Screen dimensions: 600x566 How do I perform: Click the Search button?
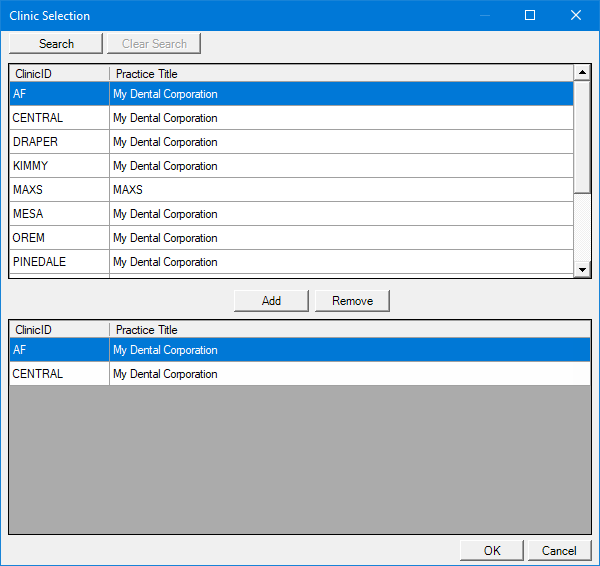(x=56, y=44)
